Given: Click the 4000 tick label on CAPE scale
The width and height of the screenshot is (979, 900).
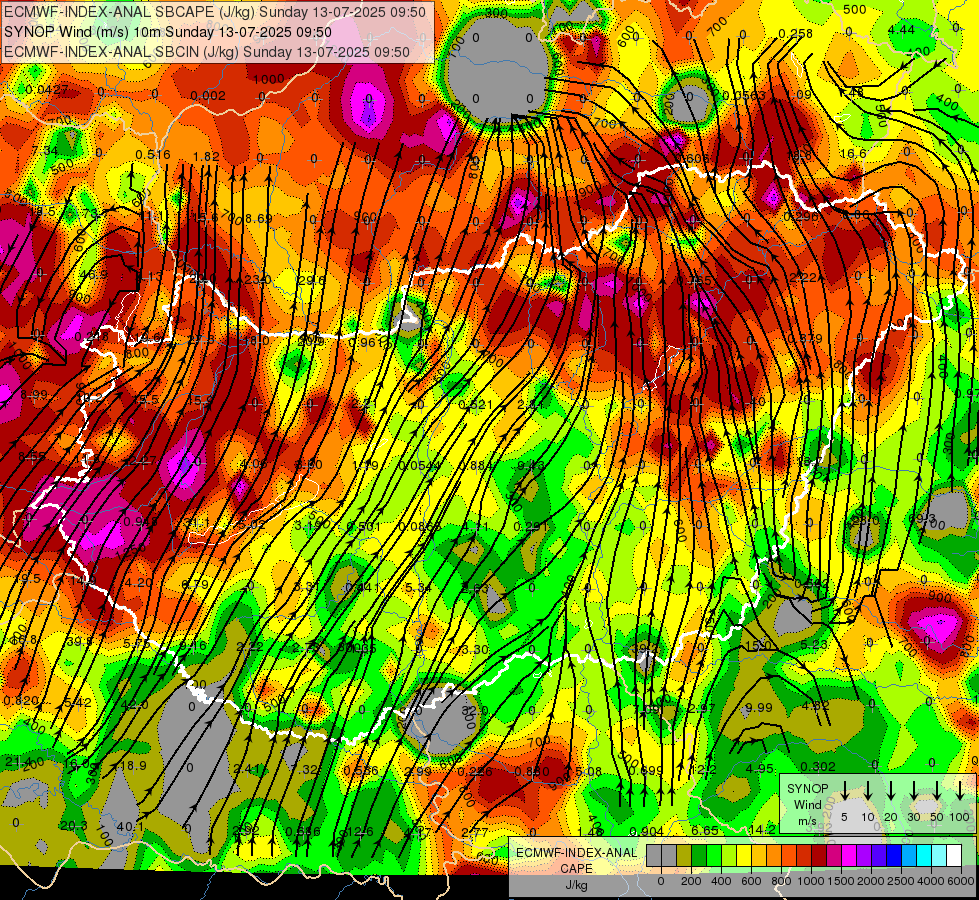Looking at the screenshot, I should tap(932, 881).
